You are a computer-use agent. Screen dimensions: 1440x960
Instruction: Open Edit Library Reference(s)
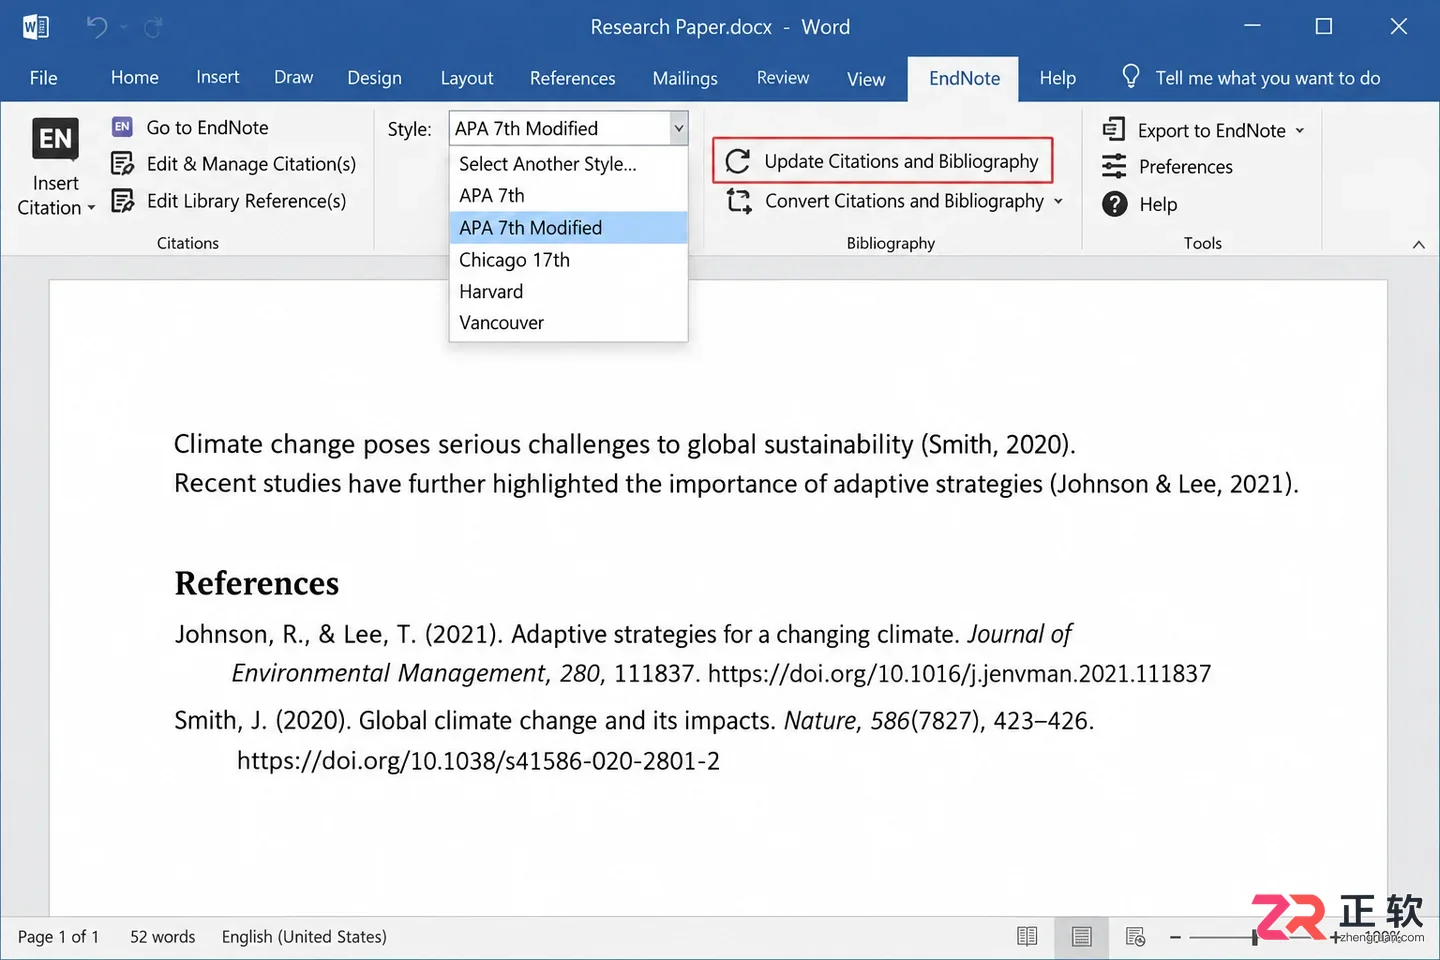[229, 201]
